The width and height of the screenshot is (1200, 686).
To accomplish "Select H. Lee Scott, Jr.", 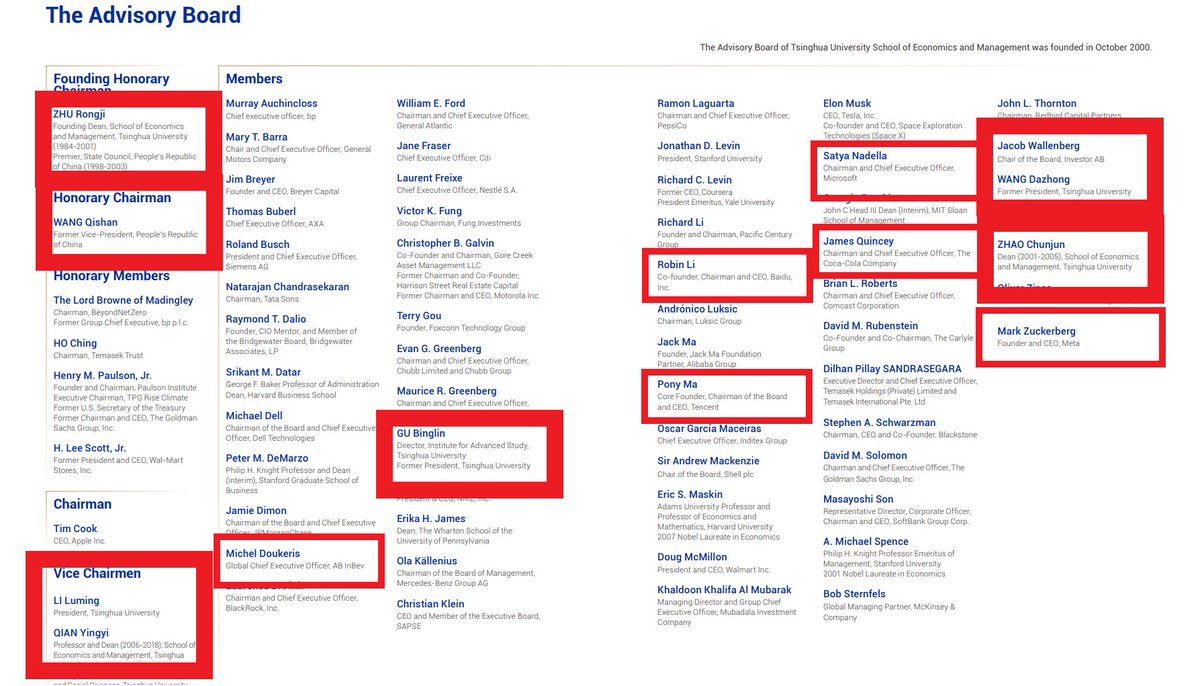I will (89, 448).
